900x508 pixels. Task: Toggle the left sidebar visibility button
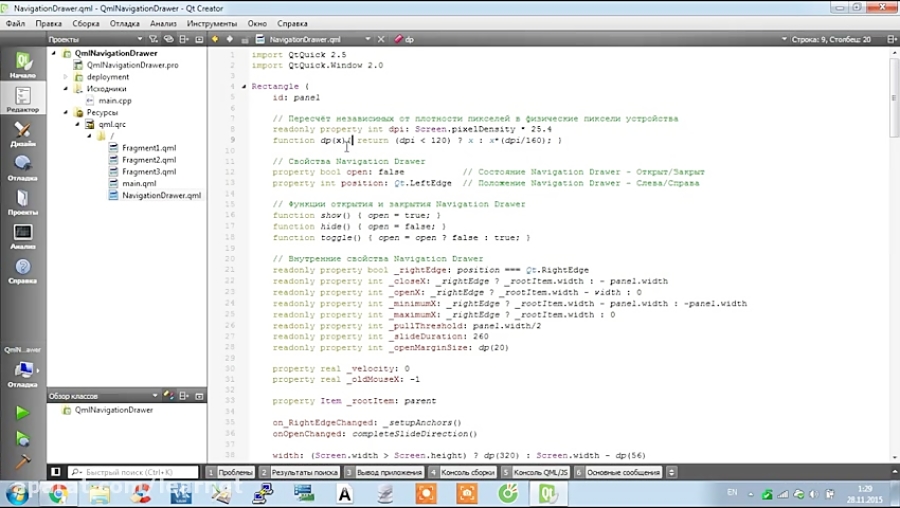pyautogui.click(x=56, y=472)
